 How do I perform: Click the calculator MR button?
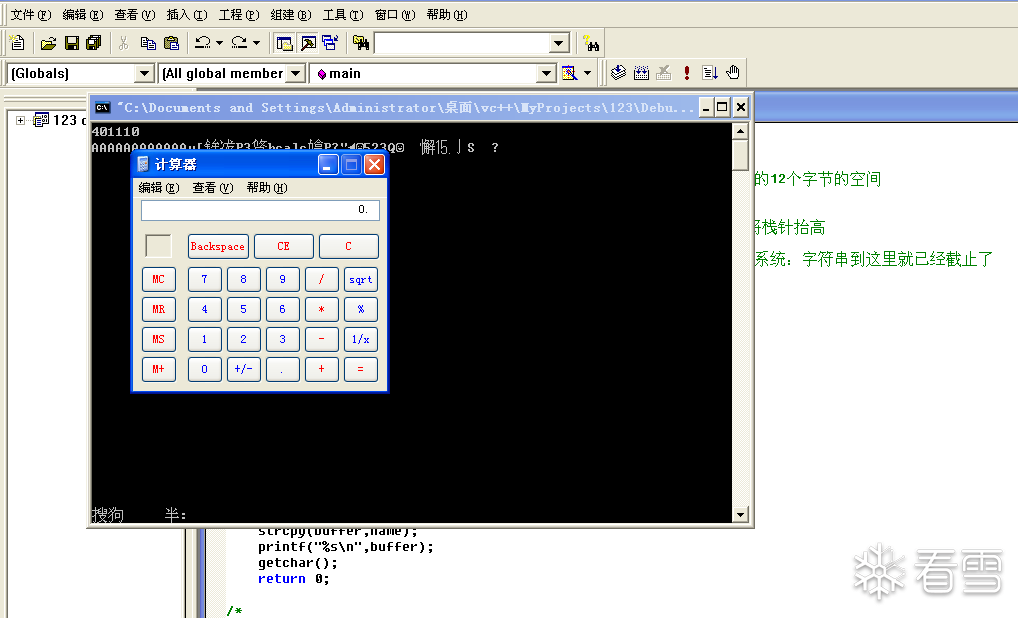158,309
